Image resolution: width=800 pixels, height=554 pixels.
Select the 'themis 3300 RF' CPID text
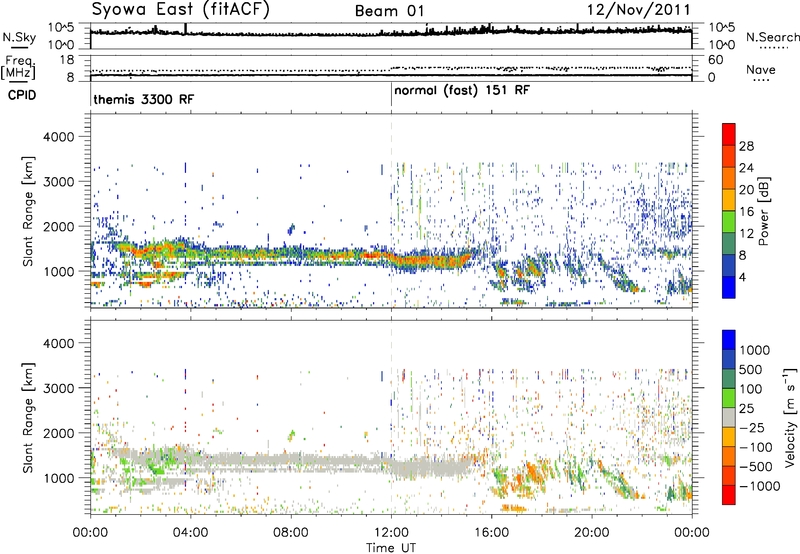tap(143, 99)
